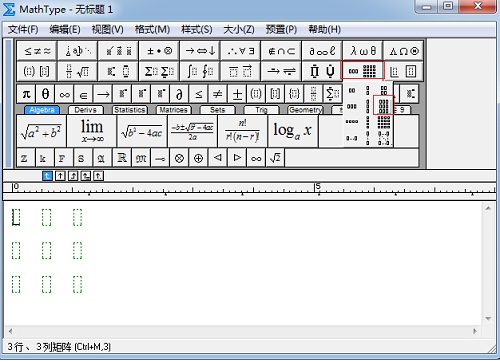
Task: Click the center slot of the matrix
Action: (47, 251)
